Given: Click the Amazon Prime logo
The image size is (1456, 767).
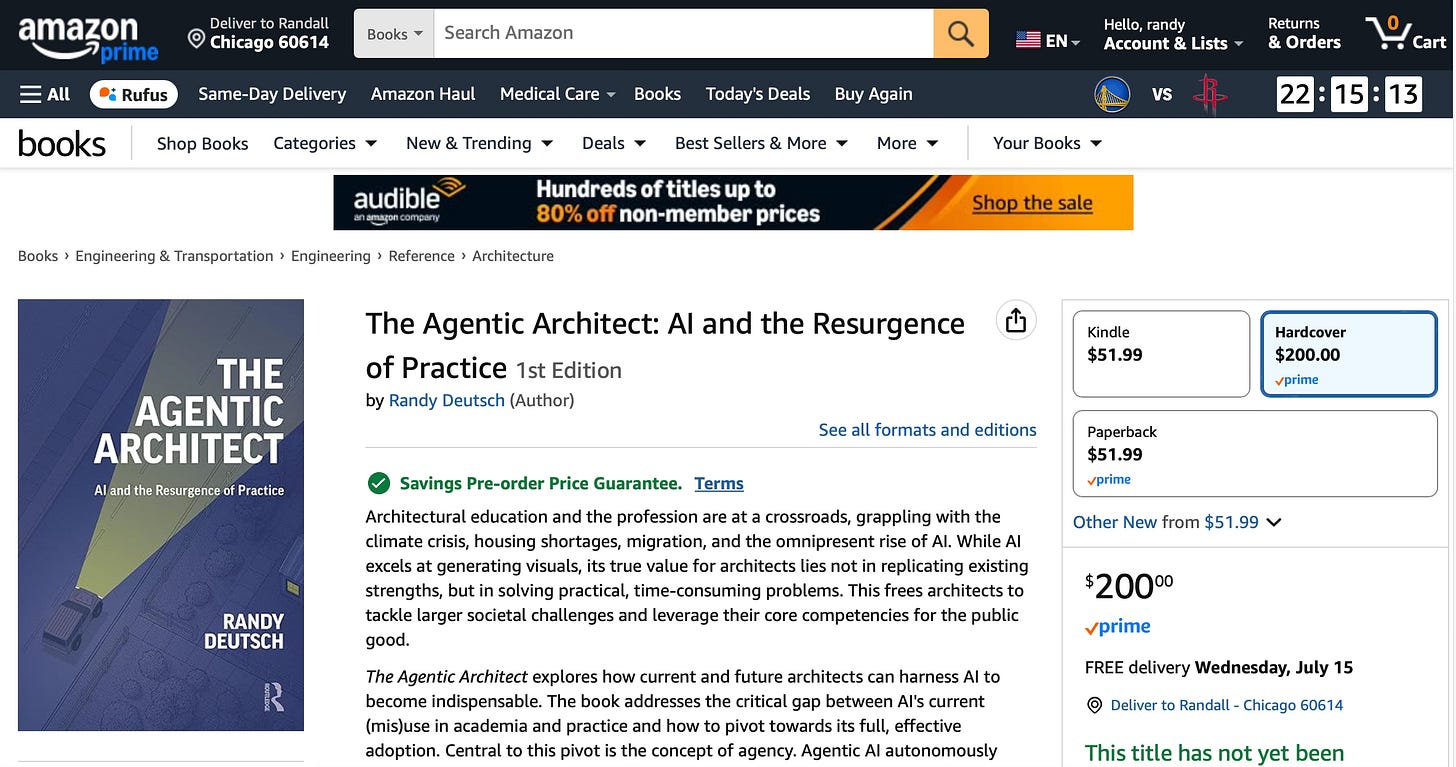Looking at the screenshot, I should click(x=89, y=38).
